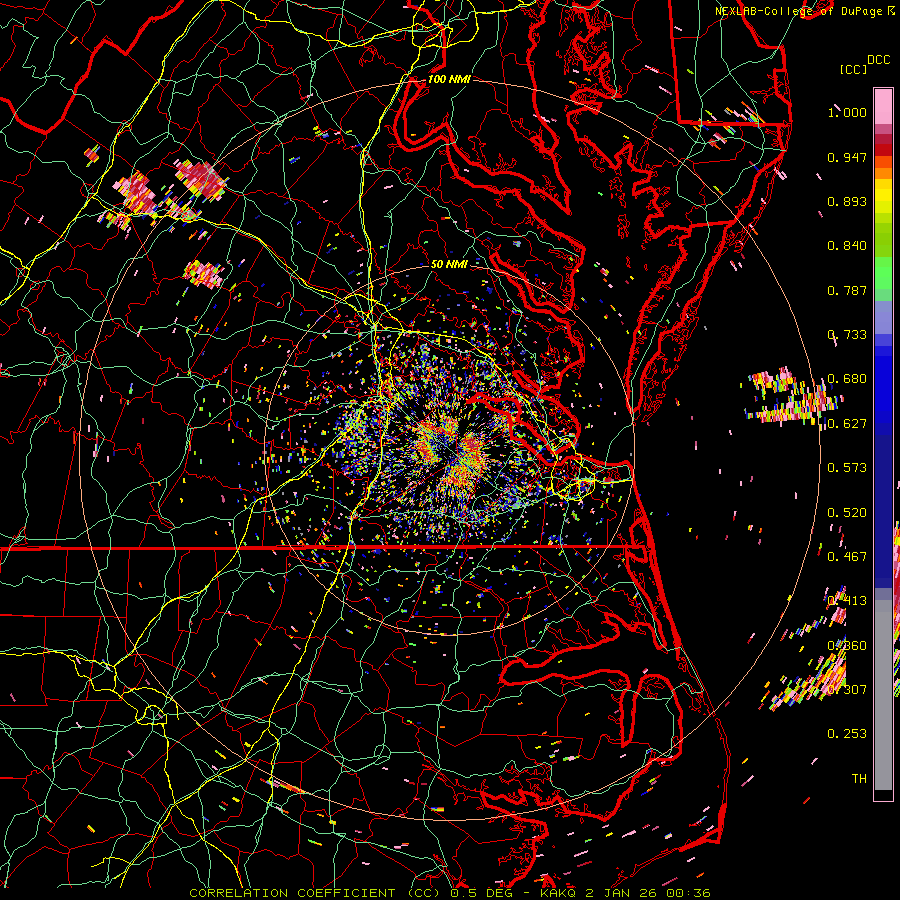
Task: Click the 100 NMI range ring label
Action: [x=449, y=79]
